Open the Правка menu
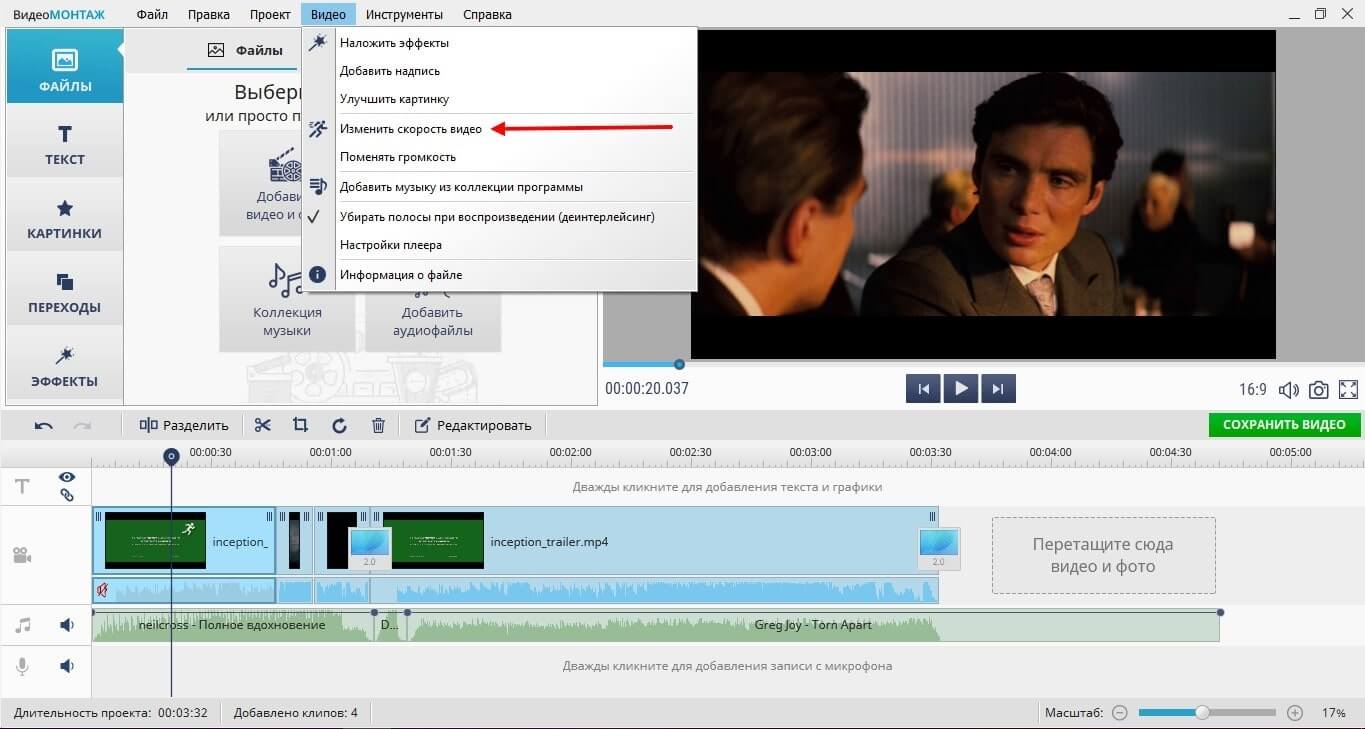The image size is (1365, 729). click(209, 14)
